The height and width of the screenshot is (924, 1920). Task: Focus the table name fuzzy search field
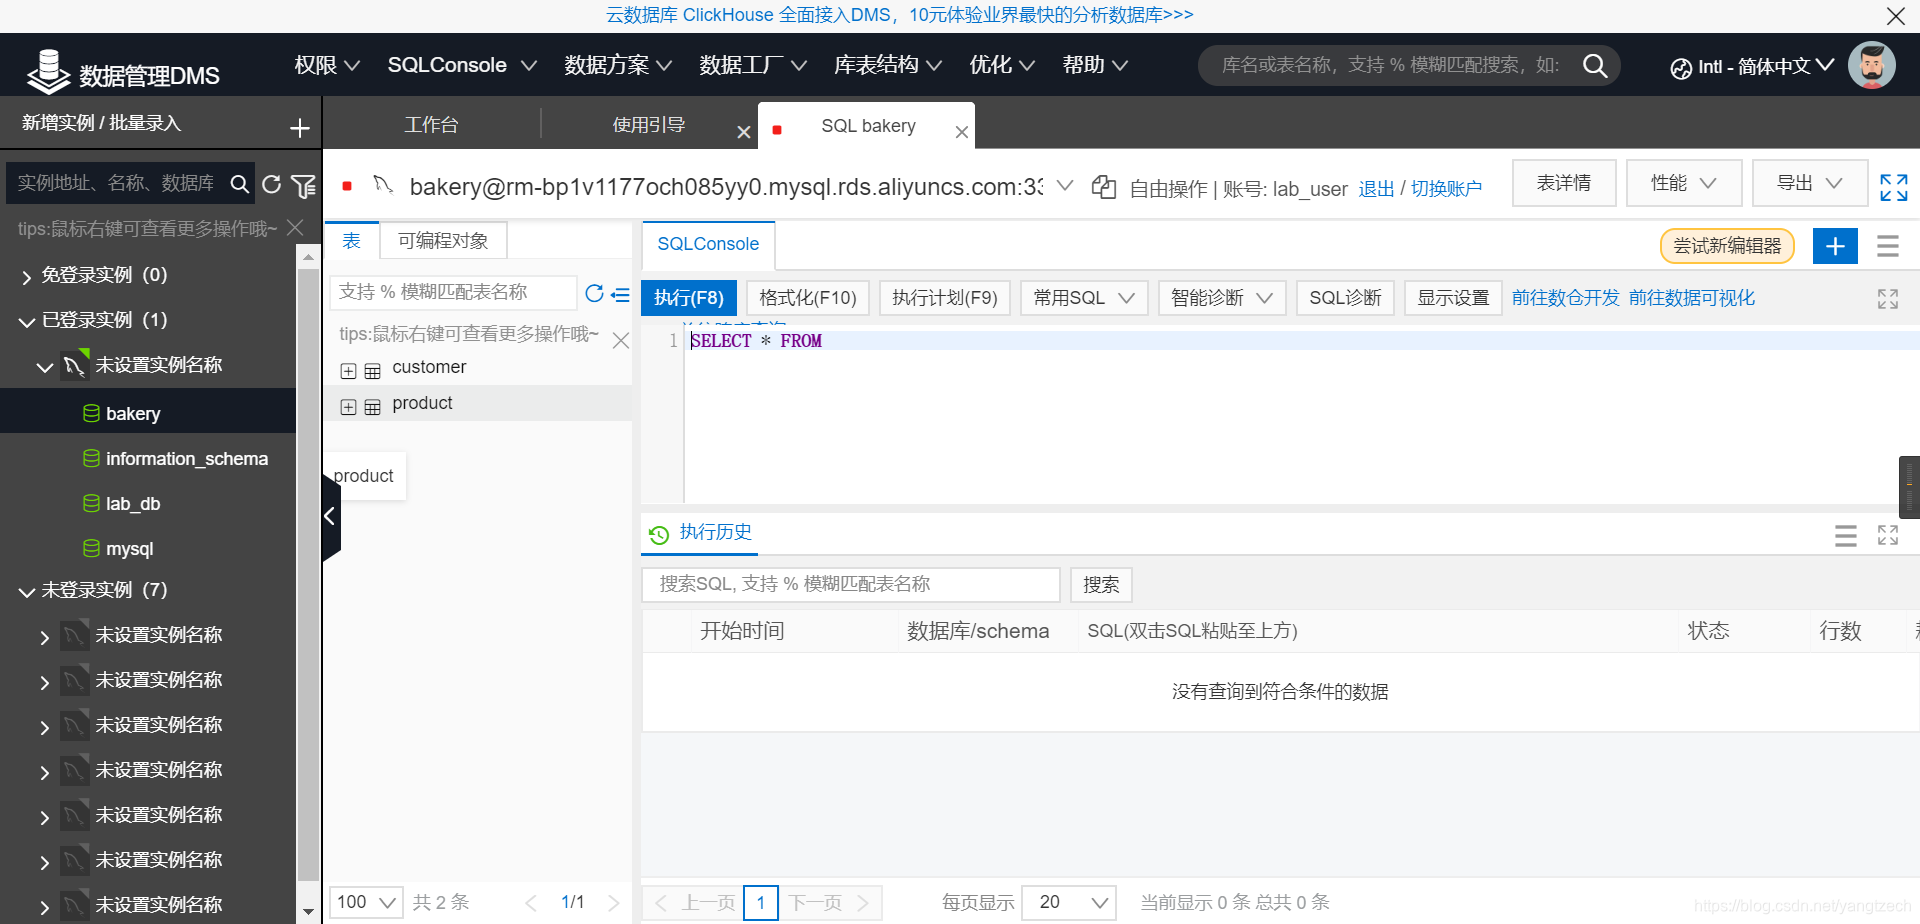453,292
